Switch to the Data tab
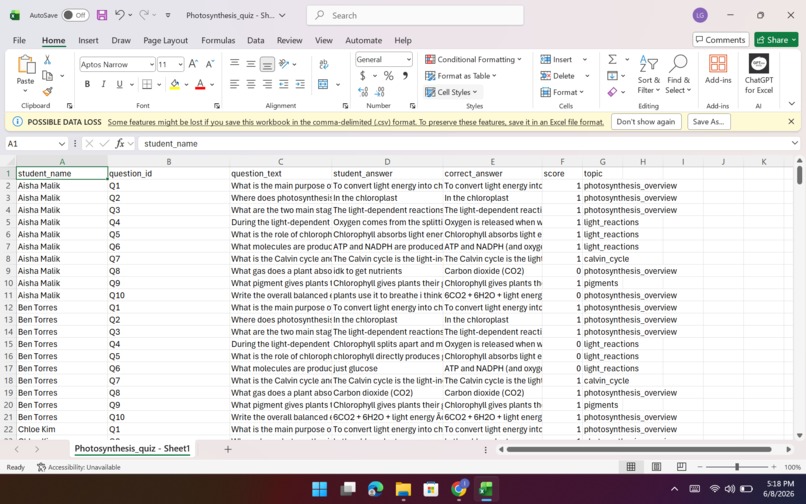Viewport: 806px width, 504px height. [x=255, y=40]
